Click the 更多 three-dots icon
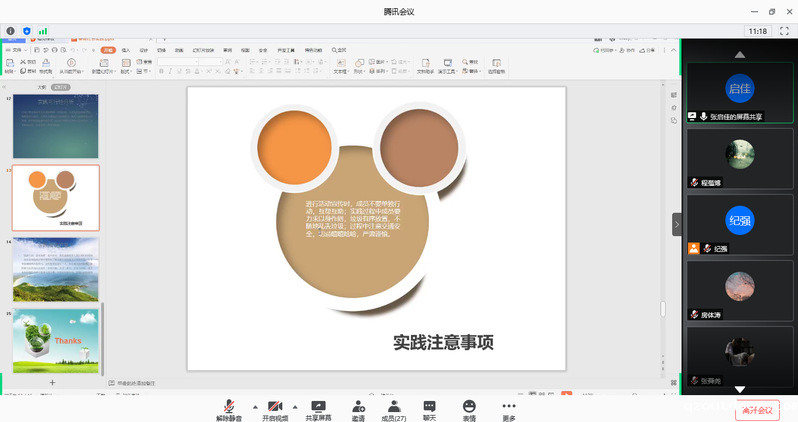The image size is (798, 422). [509, 406]
